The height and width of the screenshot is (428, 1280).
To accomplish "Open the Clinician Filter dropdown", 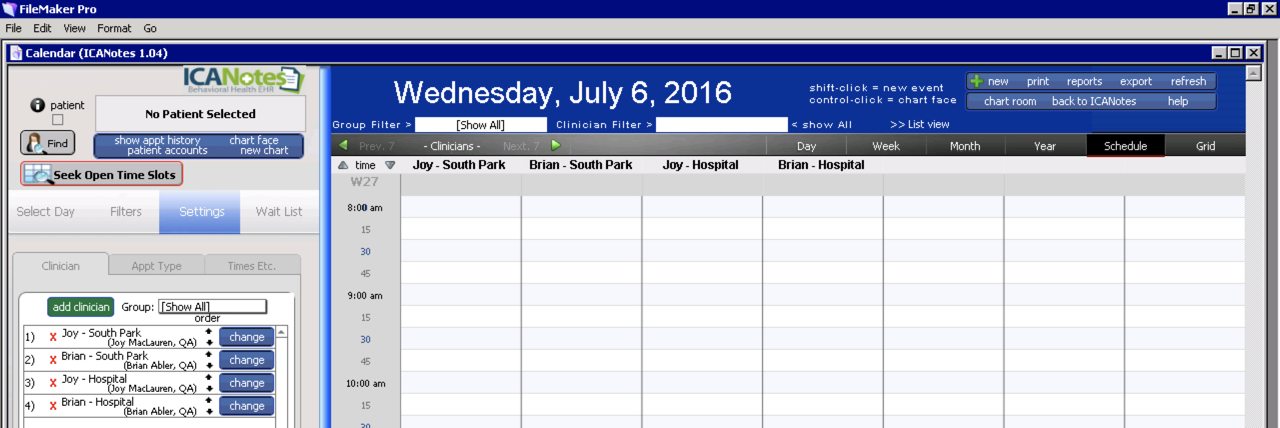I will tap(721, 125).
